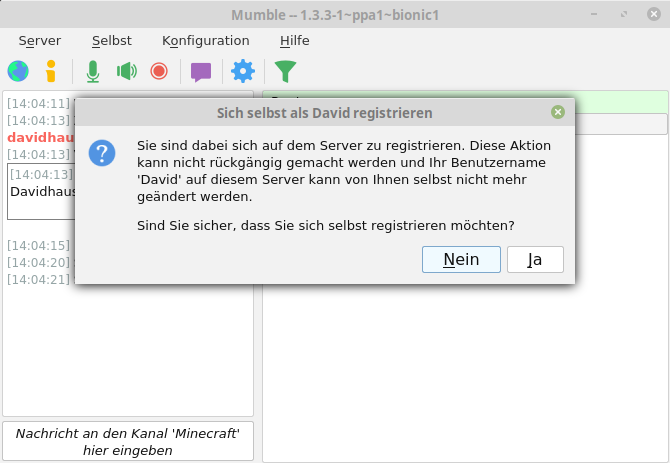Screen dimensions: 670x463
Task: Toggle the green channel filter funnel icon
Action: (x=285, y=71)
